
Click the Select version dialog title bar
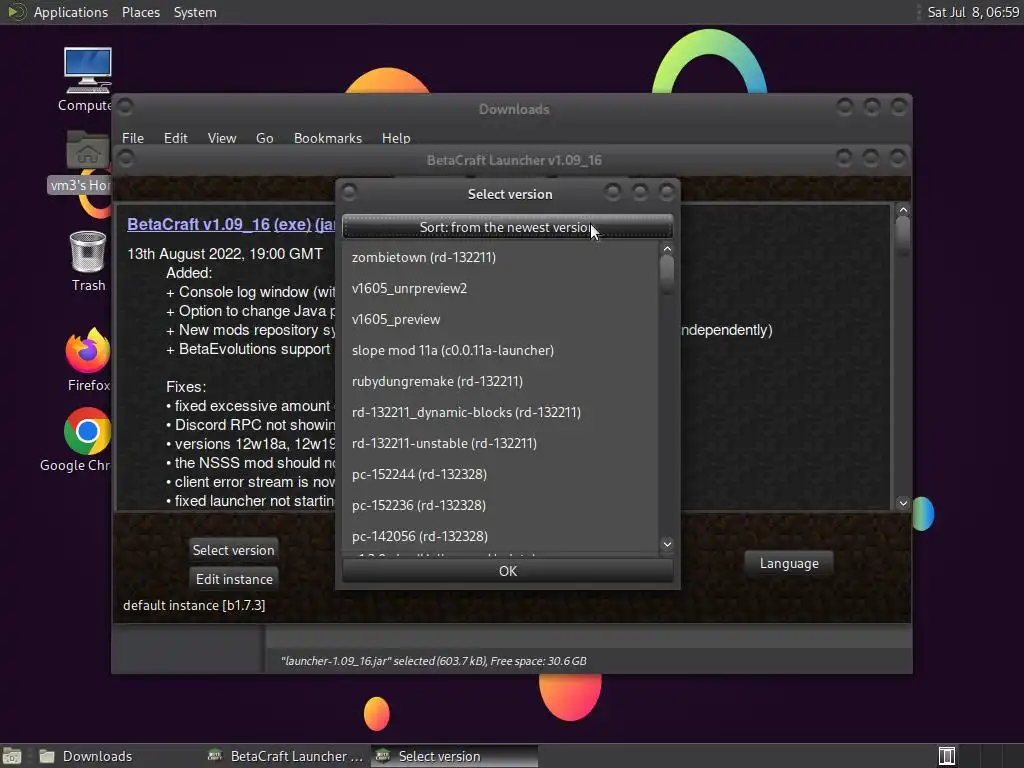[509, 194]
